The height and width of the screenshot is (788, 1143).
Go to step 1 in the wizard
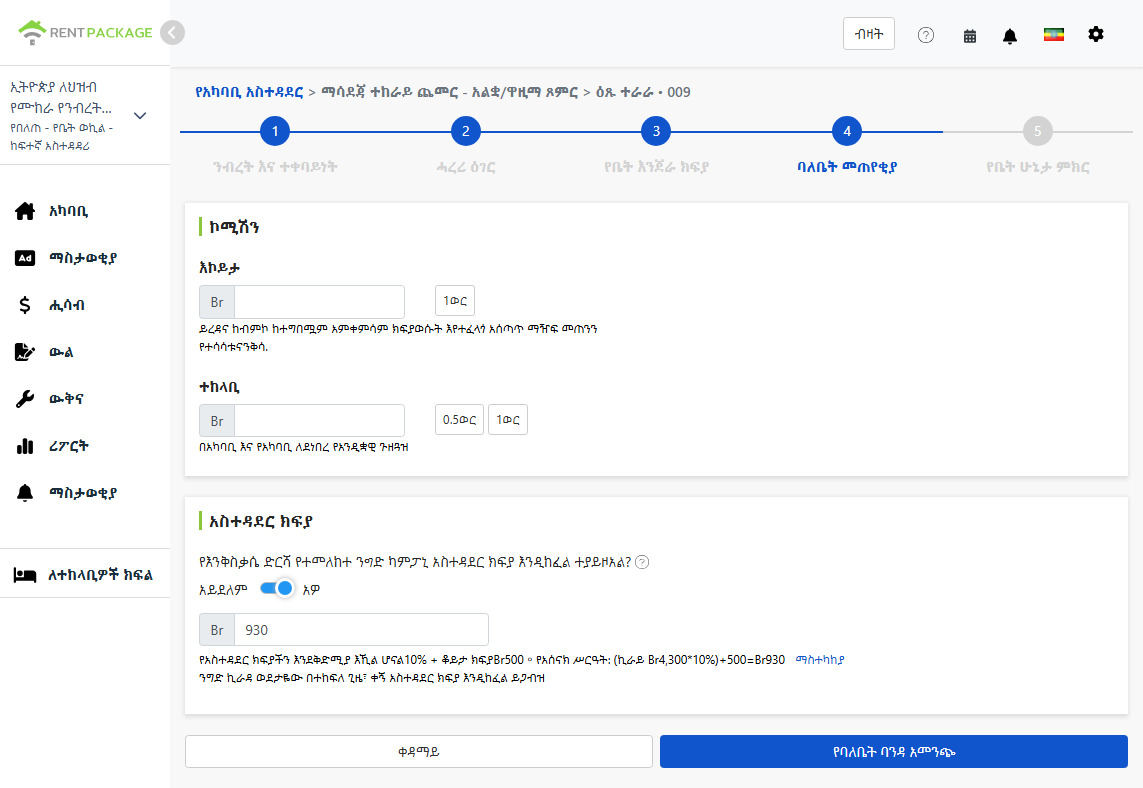pos(275,131)
